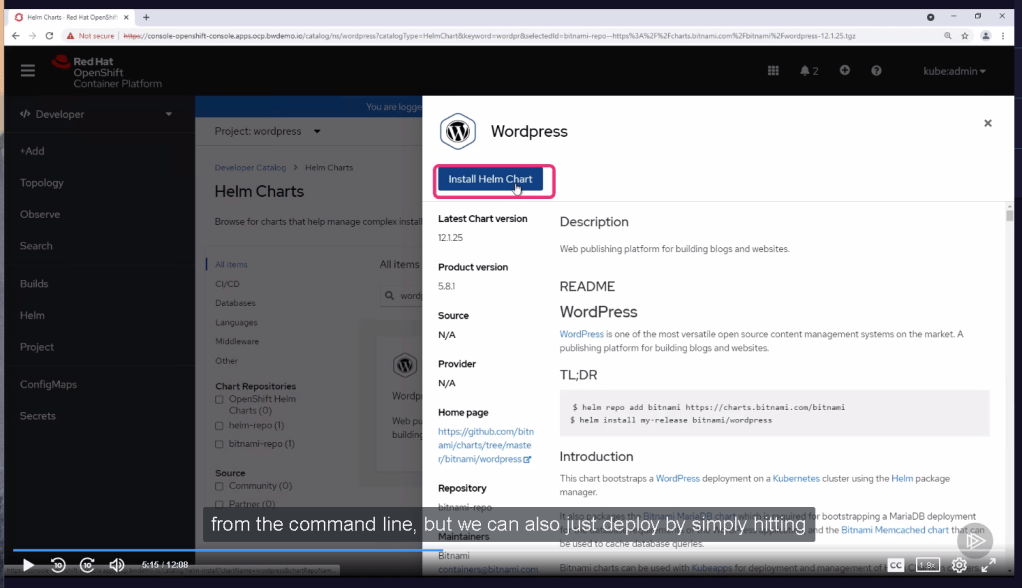Viewport: 1022px width, 588px height.
Task: Toggle bitnami-repo checkbox filter
Action: 219,445
